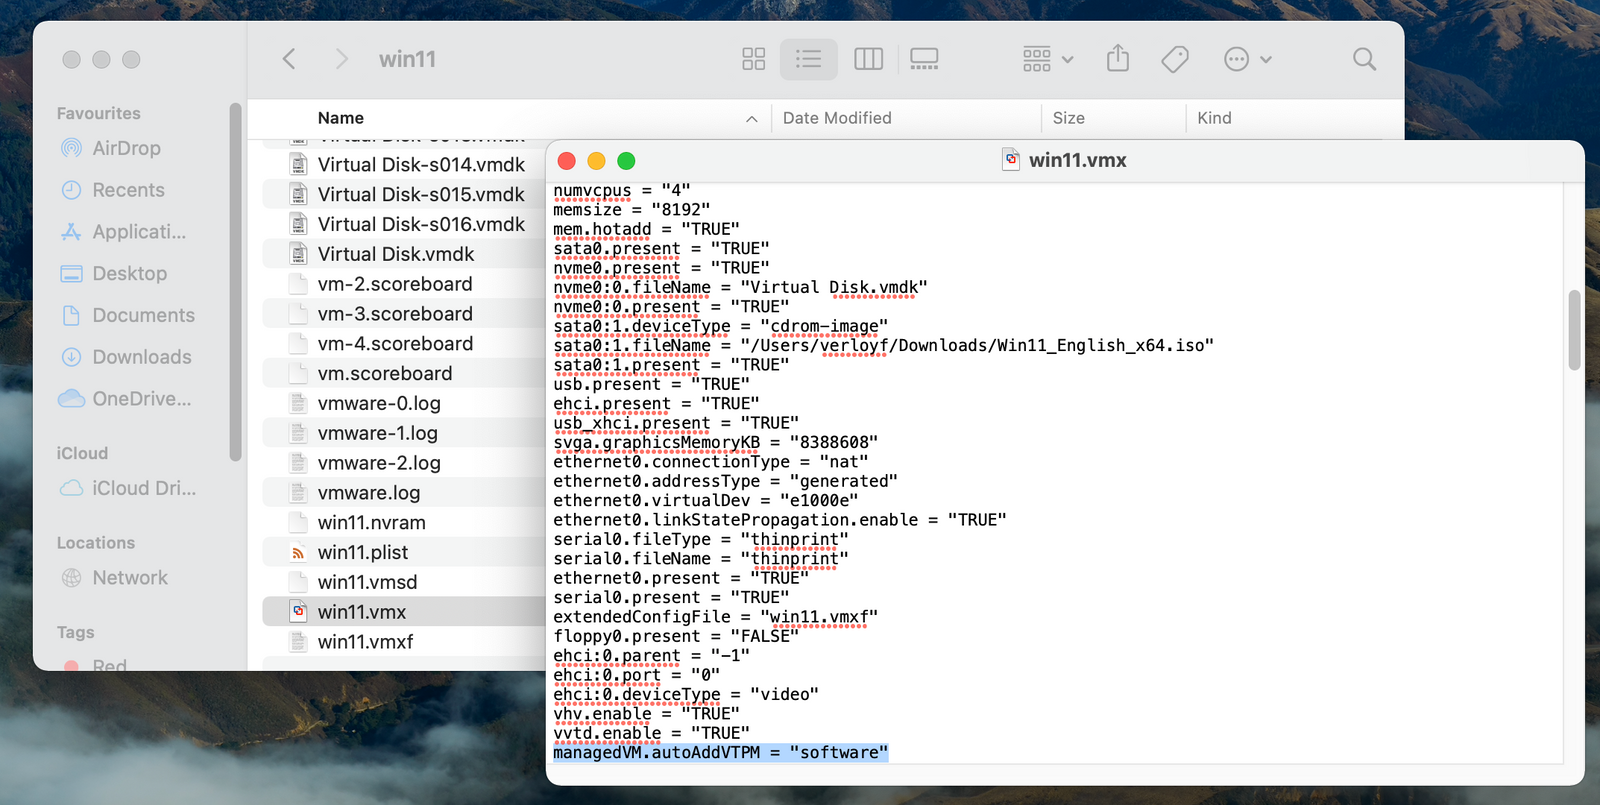Open the More Actions ellipsis menu
This screenshot has height=805, width=1600.
coord(1247,59)
